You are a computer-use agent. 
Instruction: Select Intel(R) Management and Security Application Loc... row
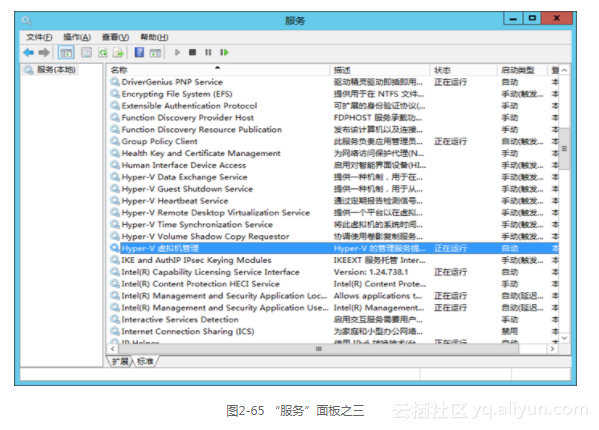pos(334,296)
